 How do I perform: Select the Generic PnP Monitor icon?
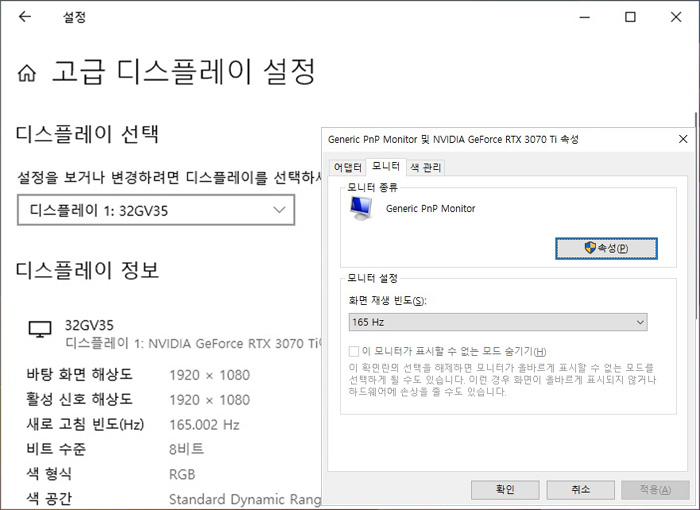click(x=360, y=208)
